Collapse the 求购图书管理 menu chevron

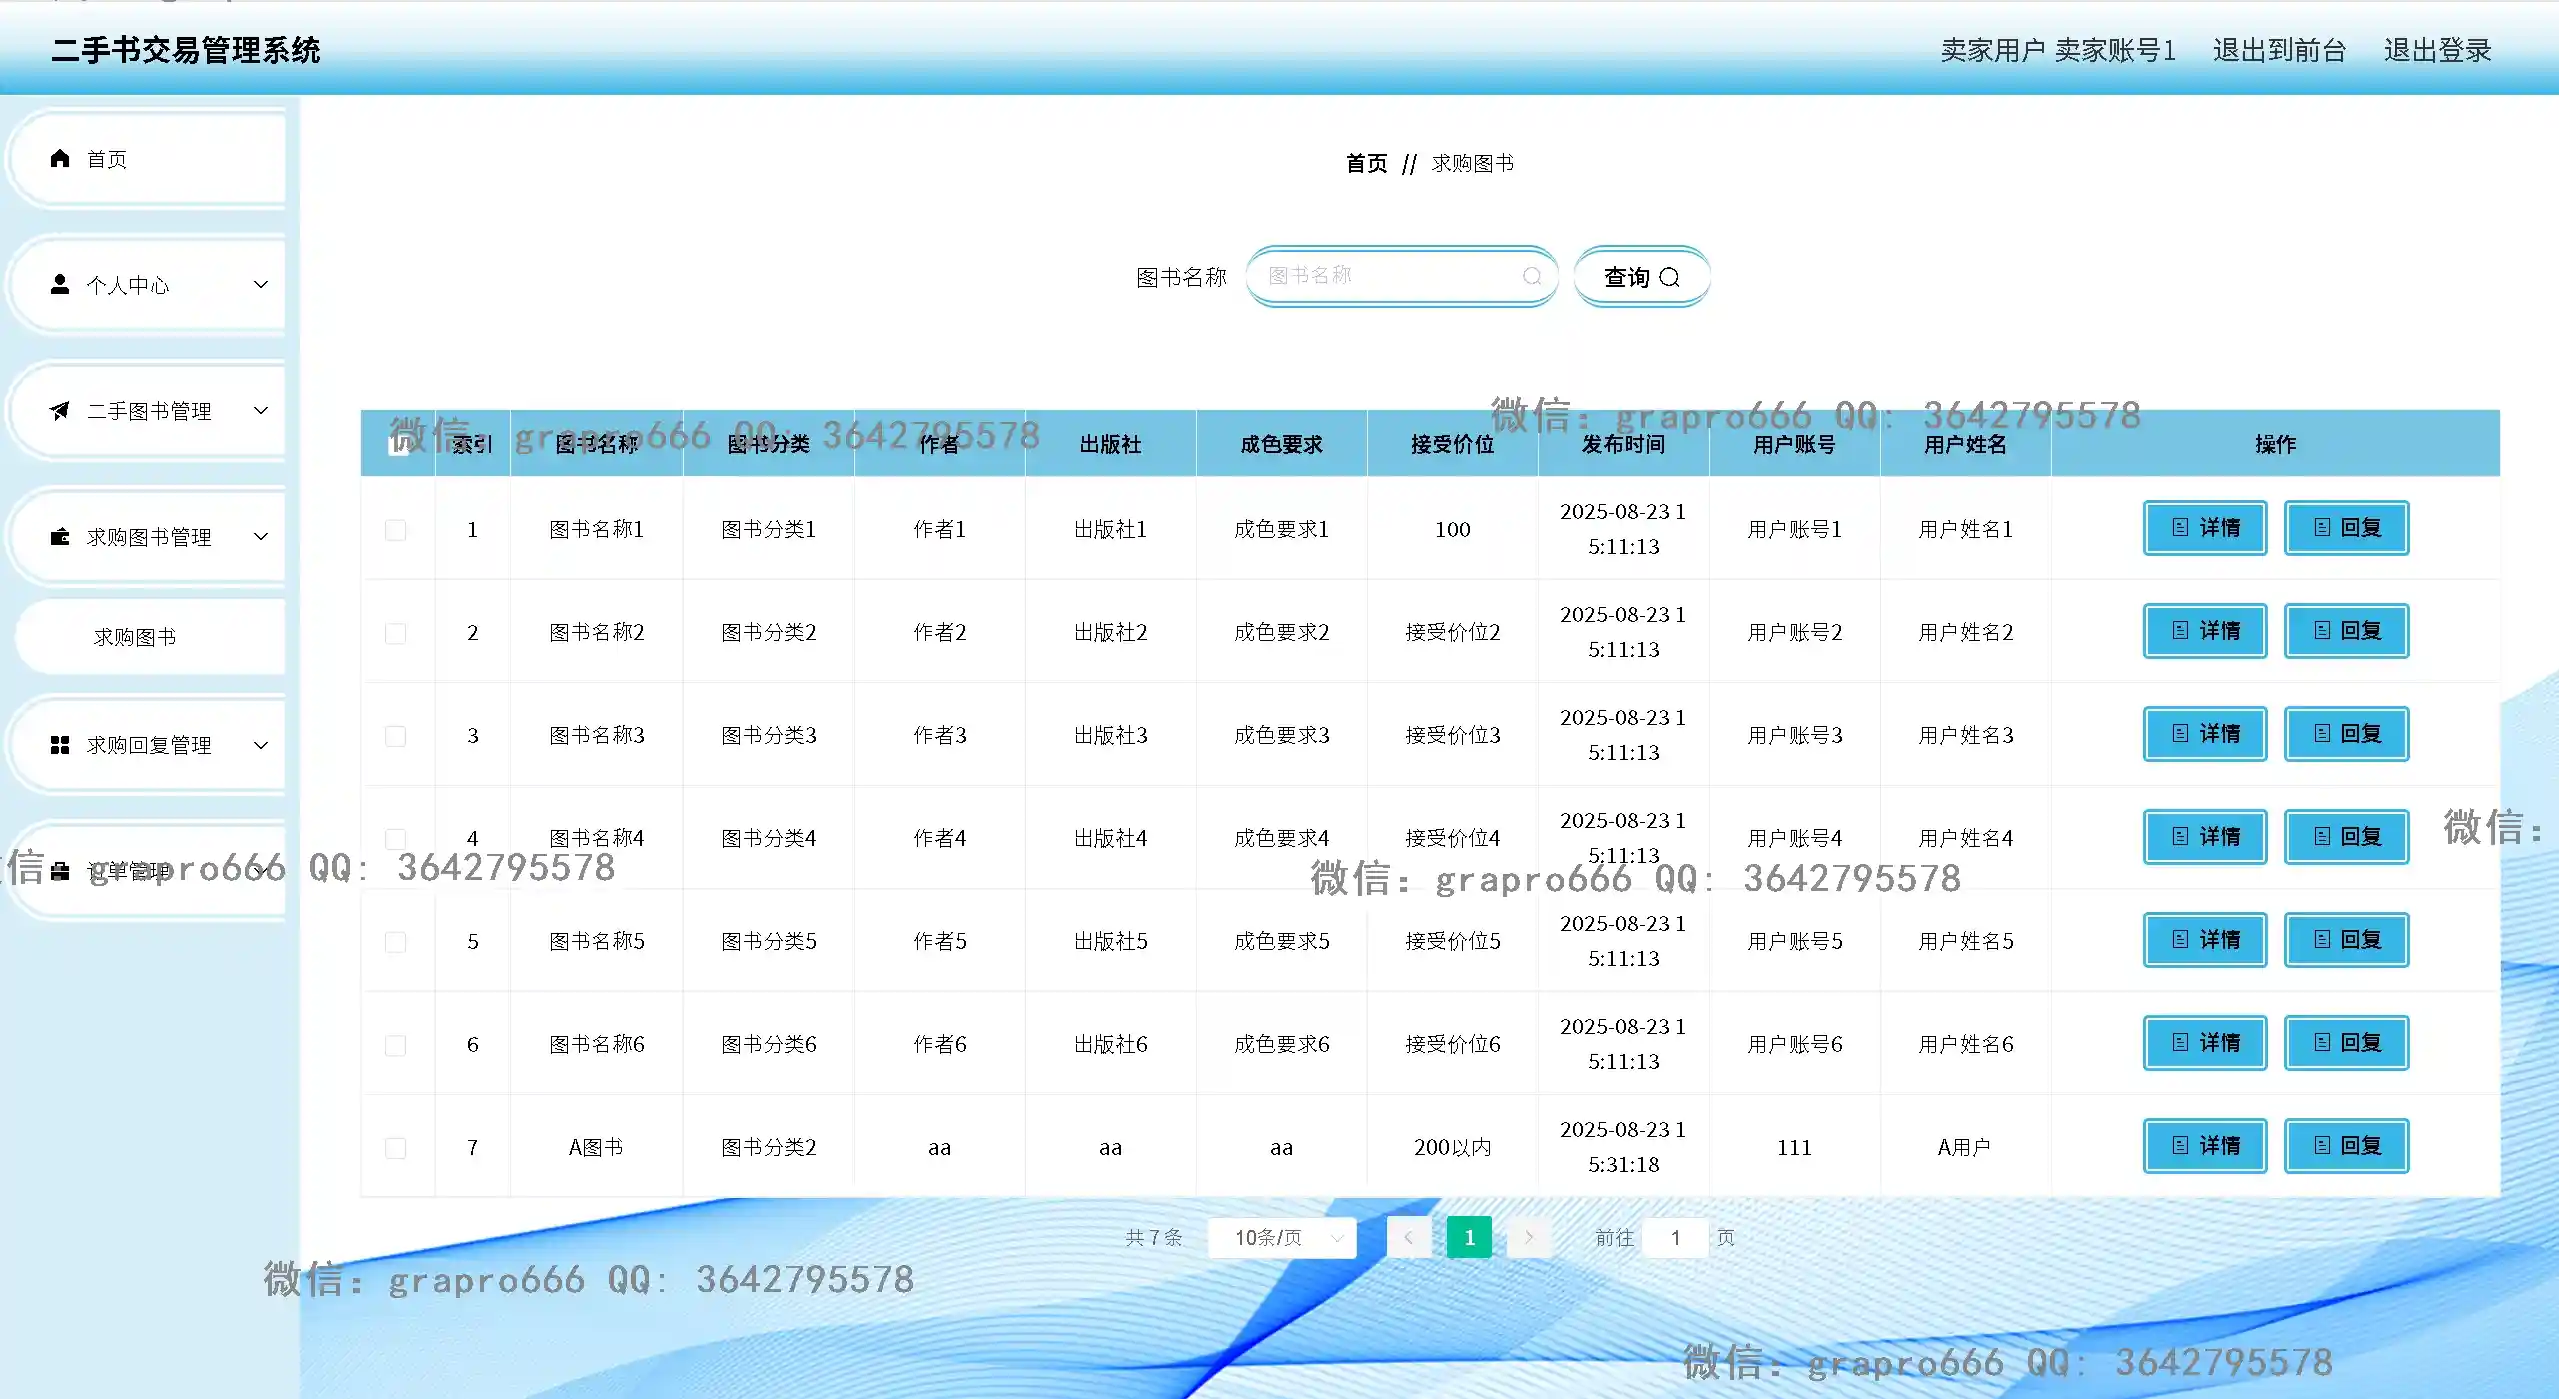pos(261,537)
